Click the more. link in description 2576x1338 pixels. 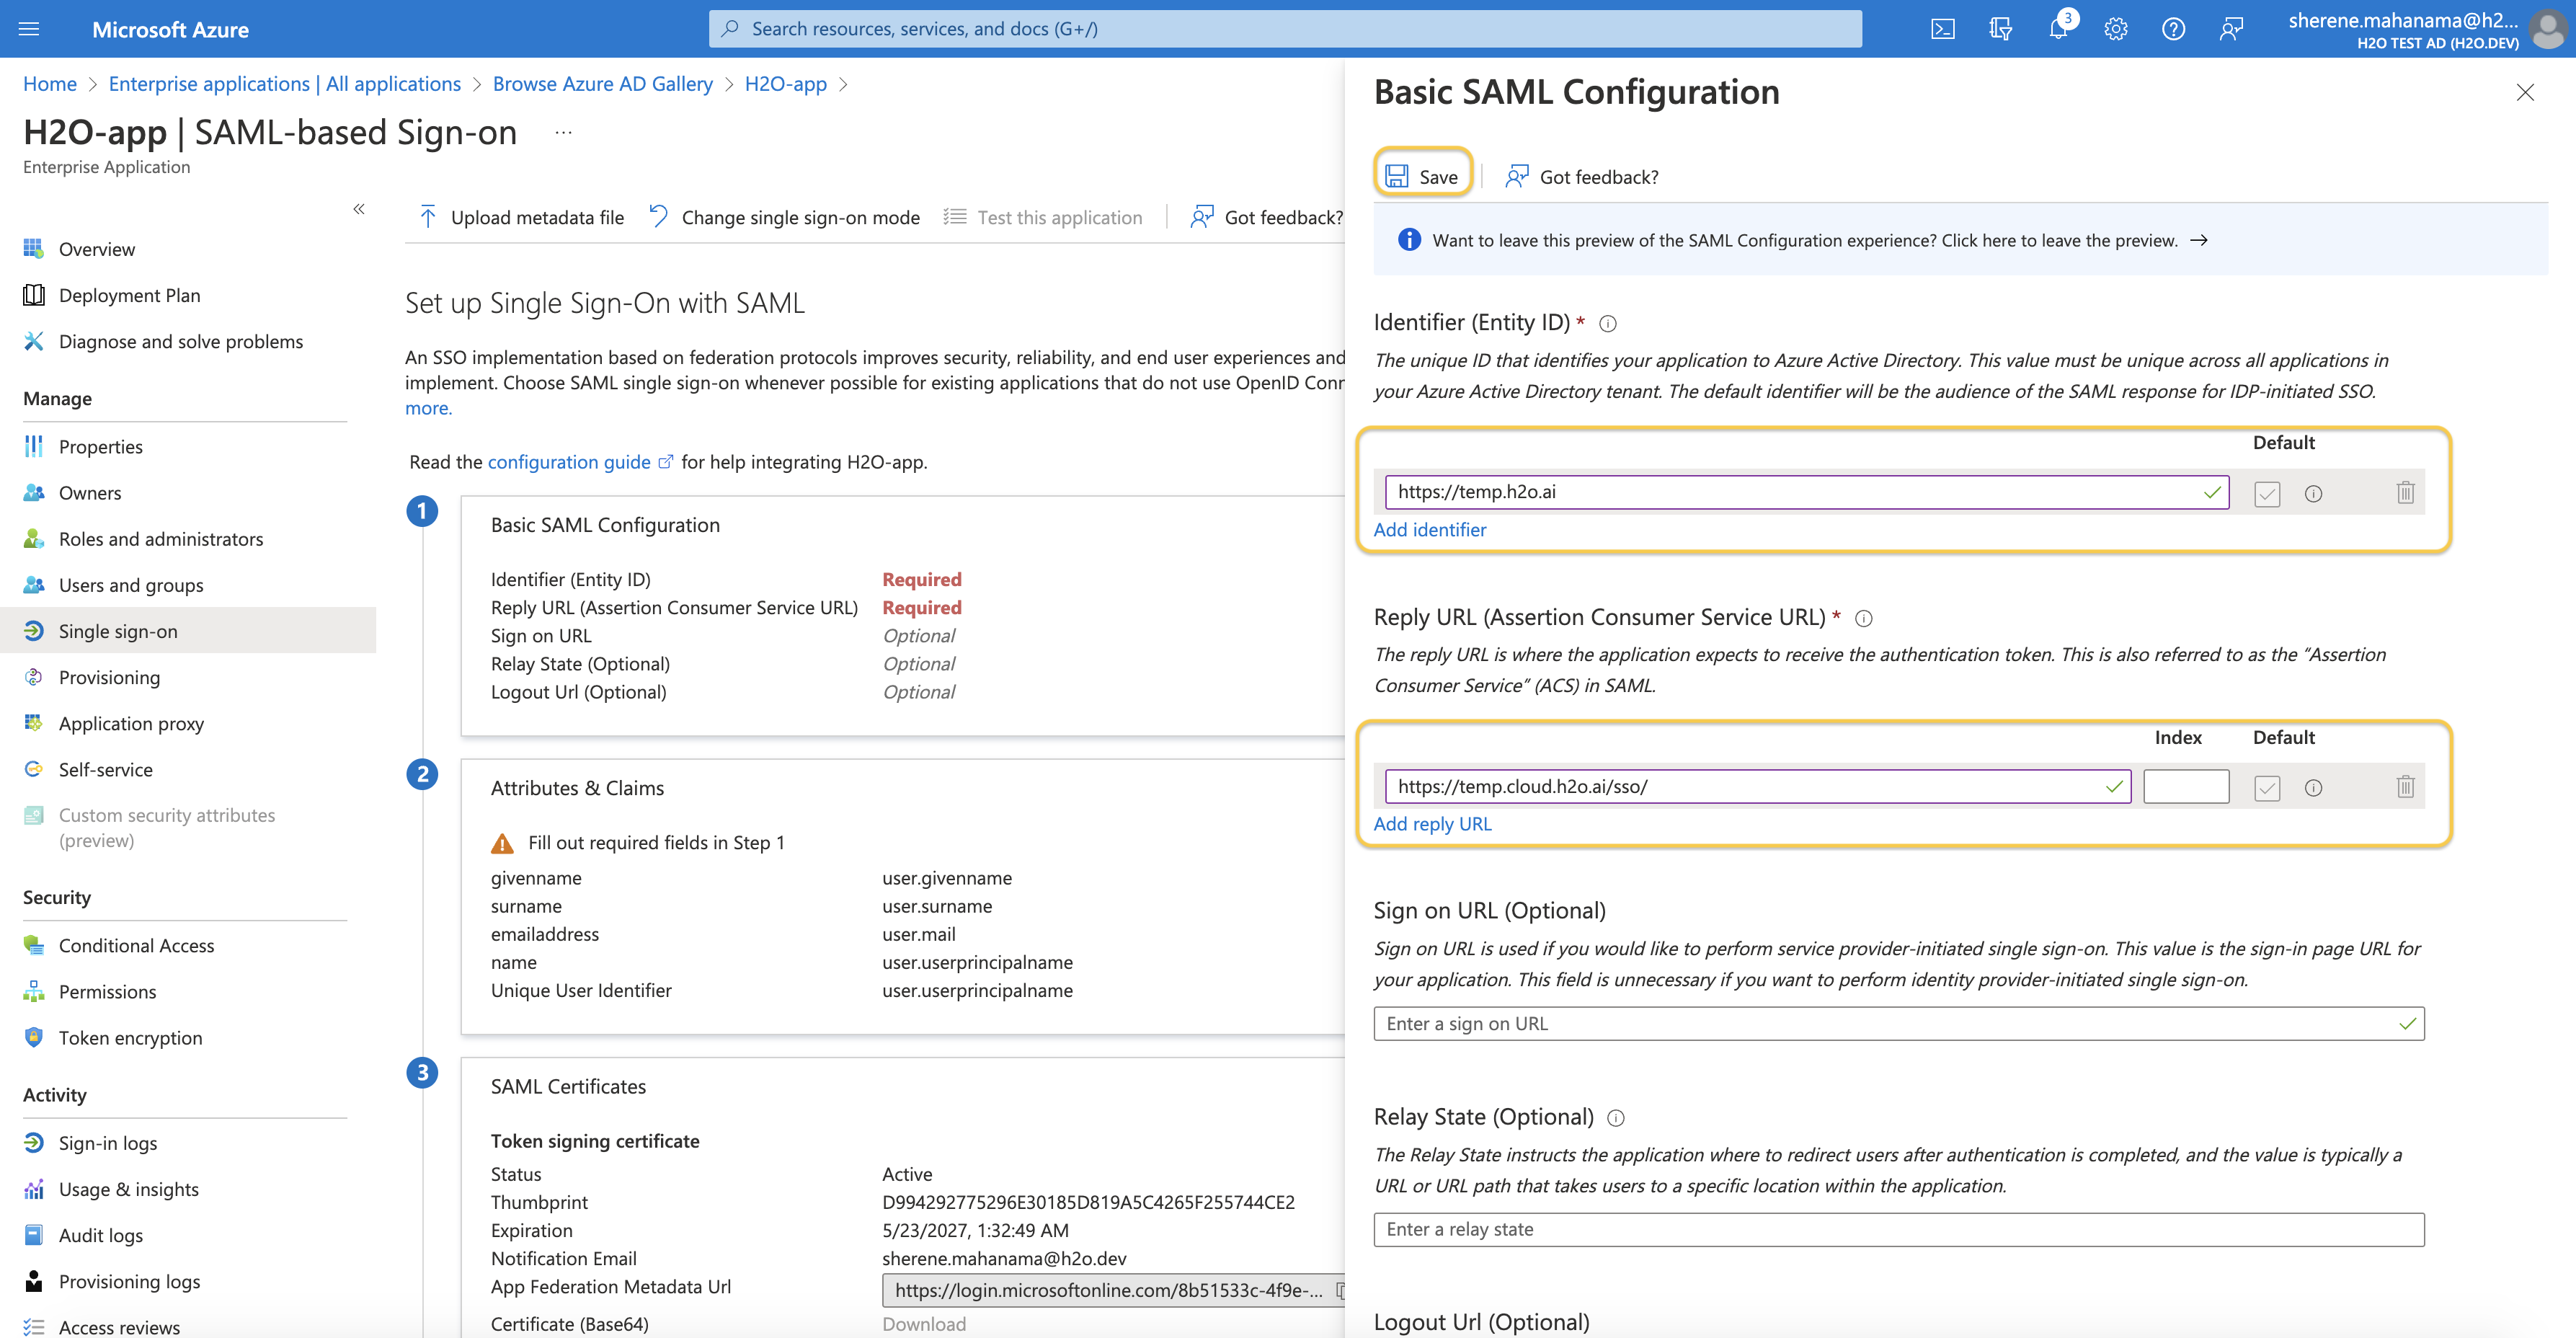429,408
